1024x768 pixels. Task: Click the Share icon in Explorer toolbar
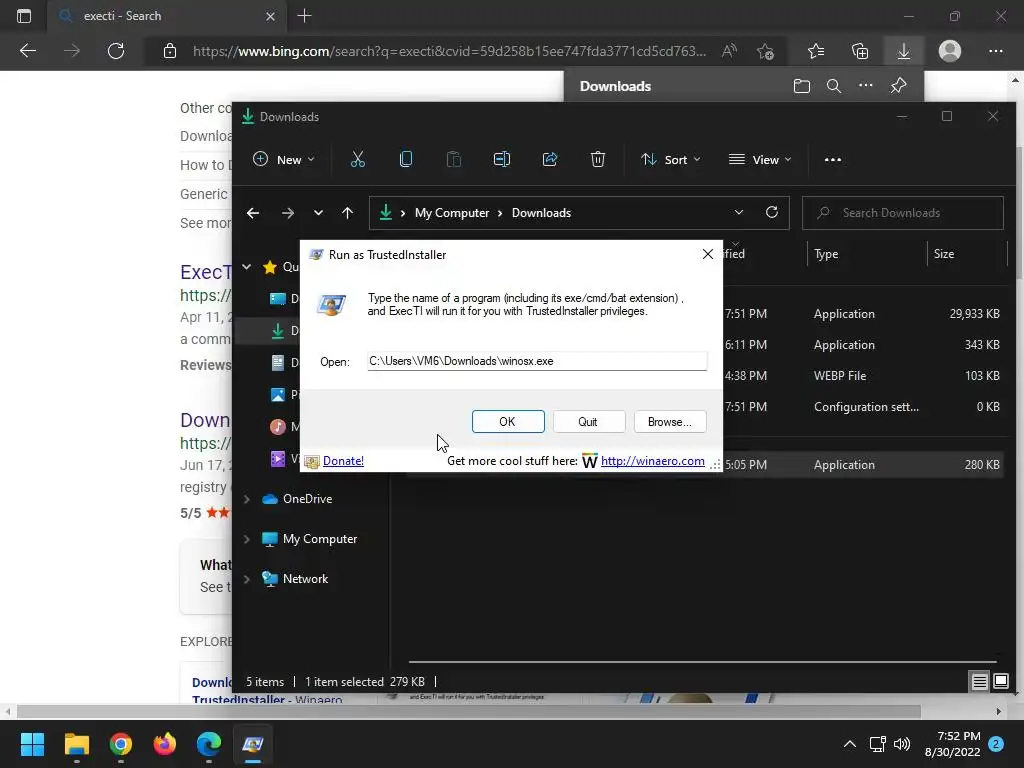click(x=550, y=159)
